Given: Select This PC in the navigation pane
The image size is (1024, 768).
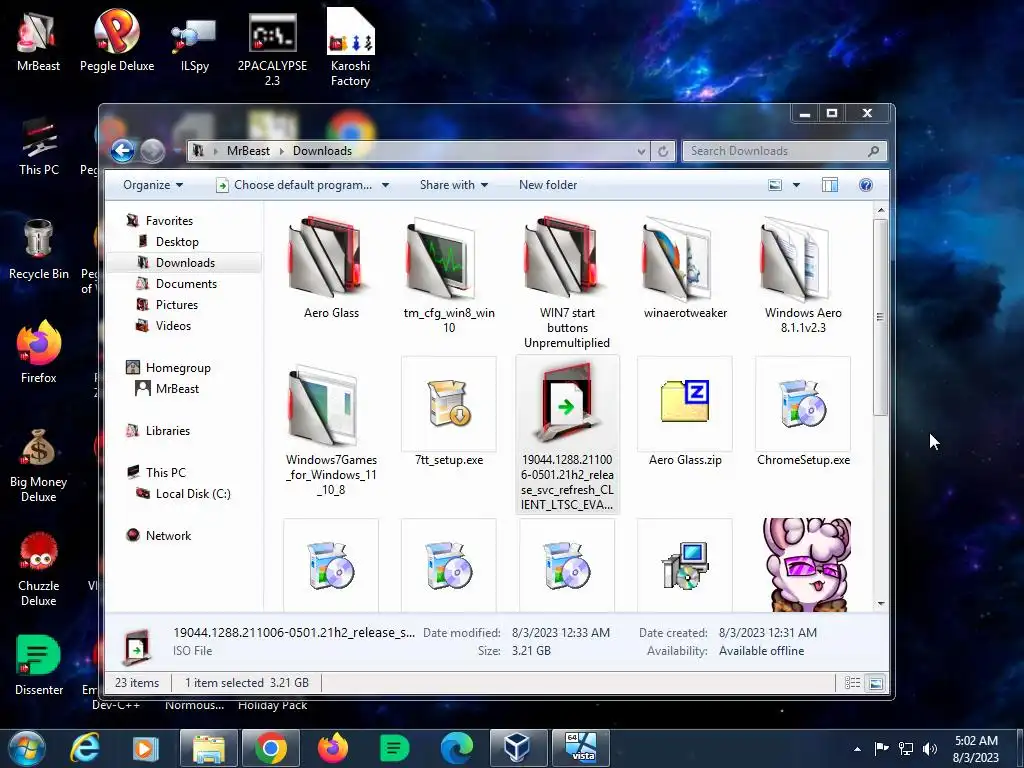Looking at the screenshot, I should [165, 473].
